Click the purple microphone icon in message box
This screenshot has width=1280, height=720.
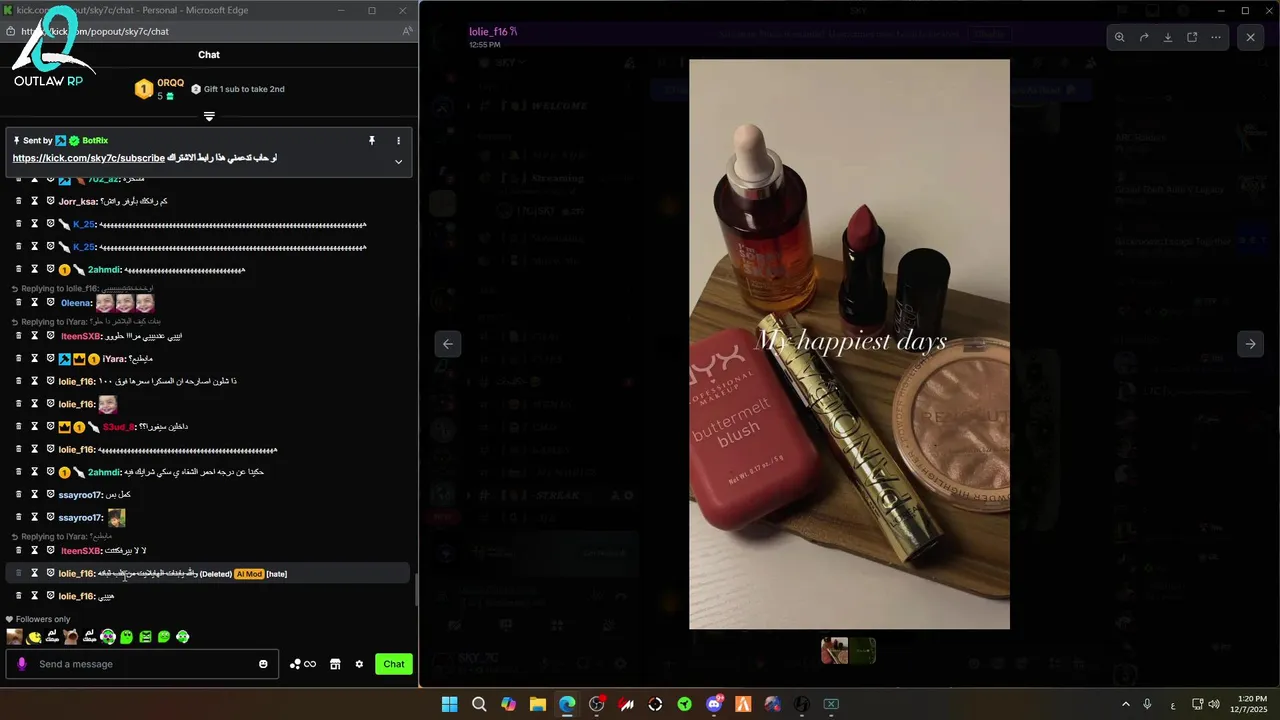click(x=22, y=664)
